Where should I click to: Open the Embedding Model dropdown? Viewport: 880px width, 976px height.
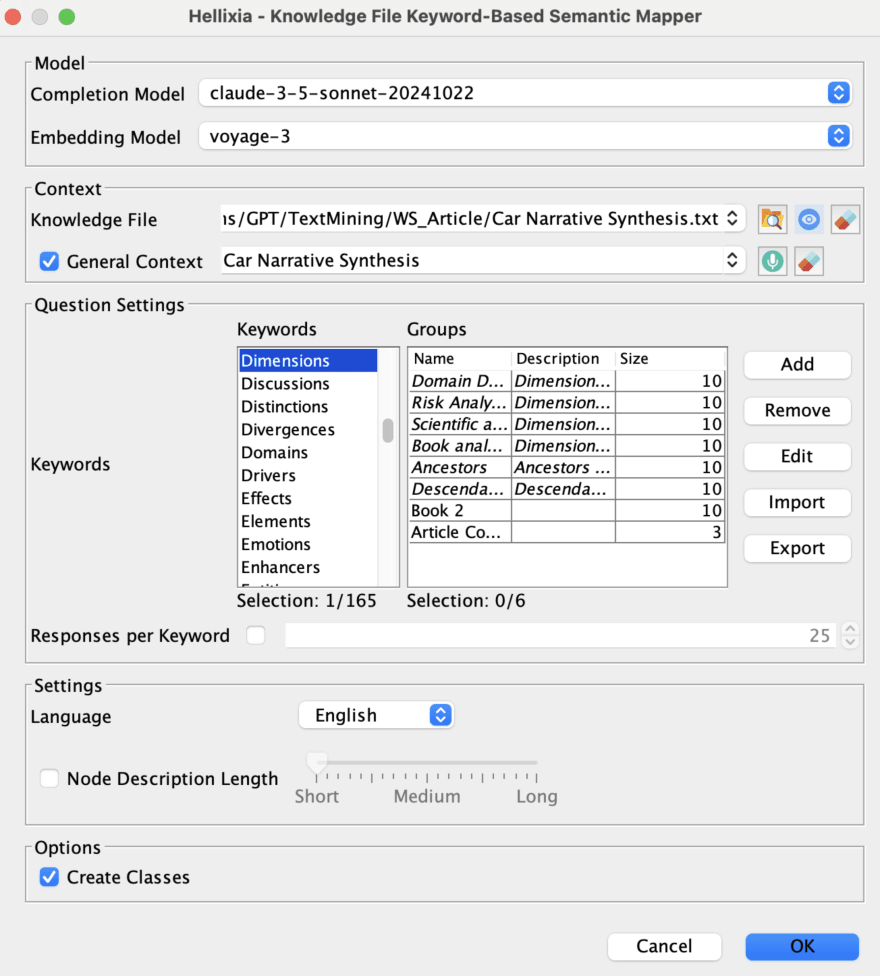point(839,136)
